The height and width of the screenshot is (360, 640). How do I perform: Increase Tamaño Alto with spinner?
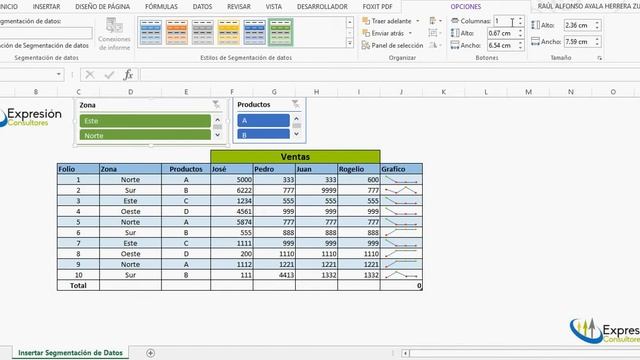[597, 23]
